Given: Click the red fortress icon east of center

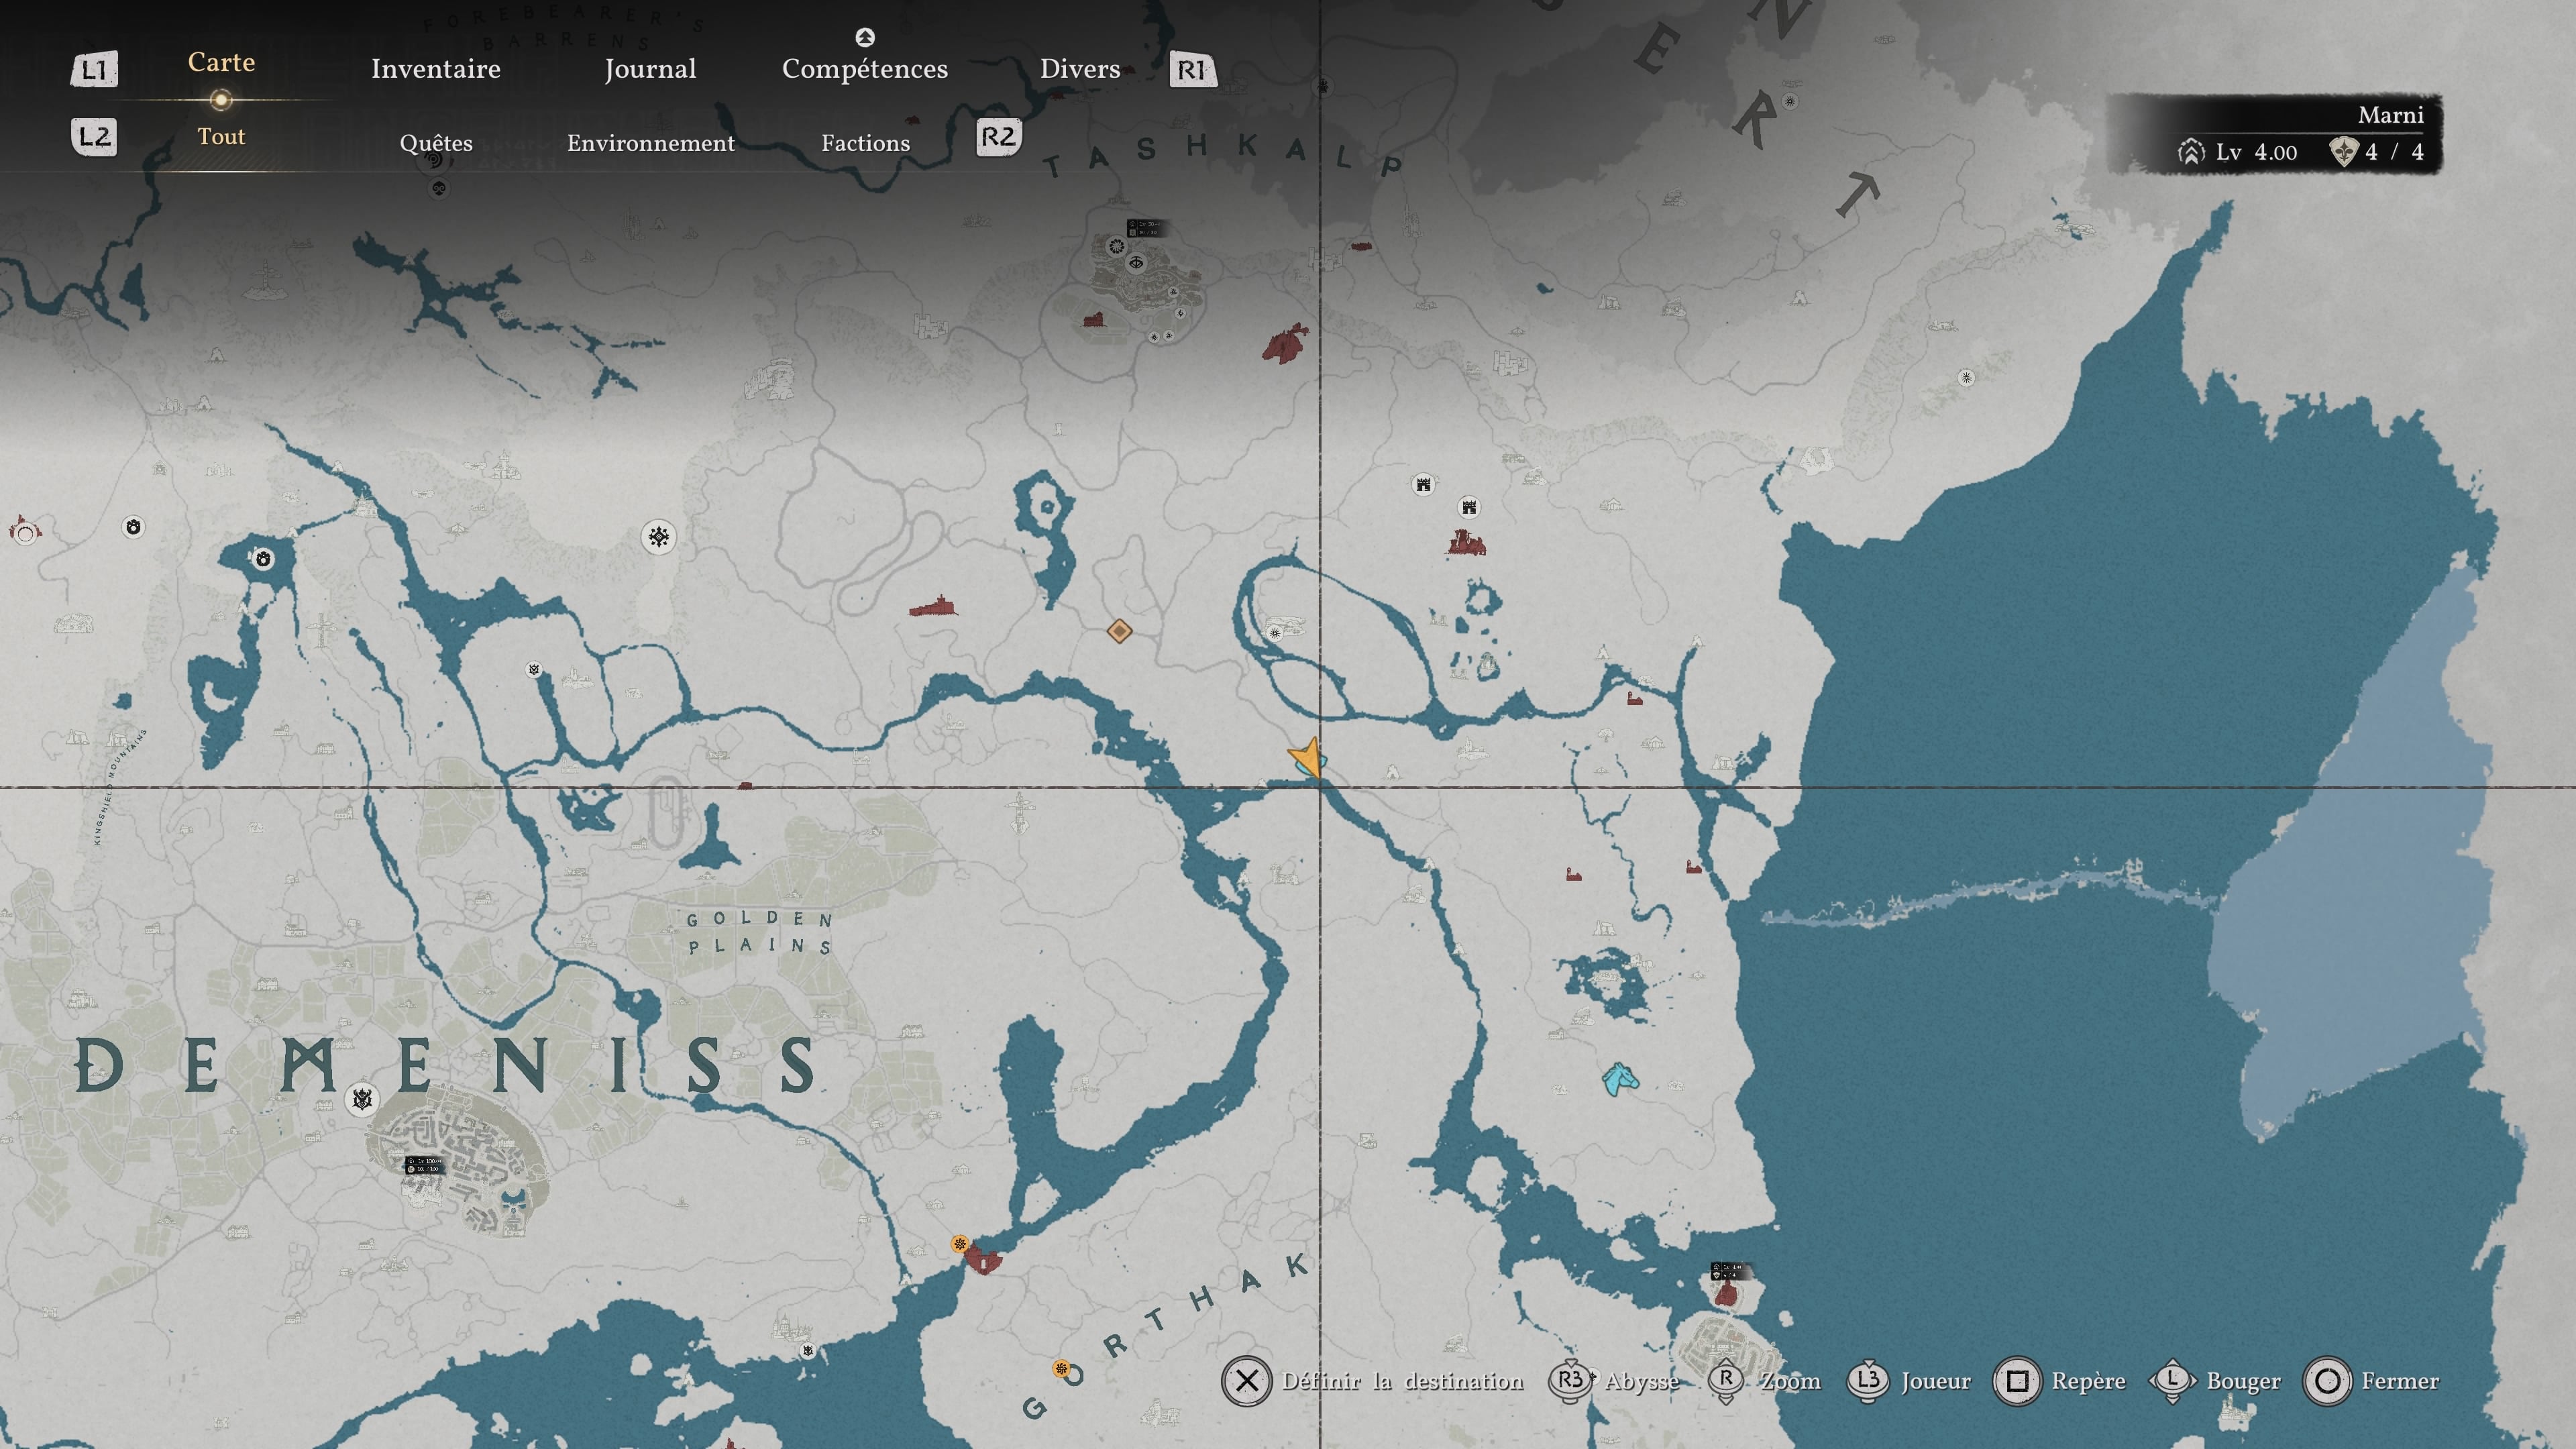Looking at the screenshot, I should tap(1466, 543).
